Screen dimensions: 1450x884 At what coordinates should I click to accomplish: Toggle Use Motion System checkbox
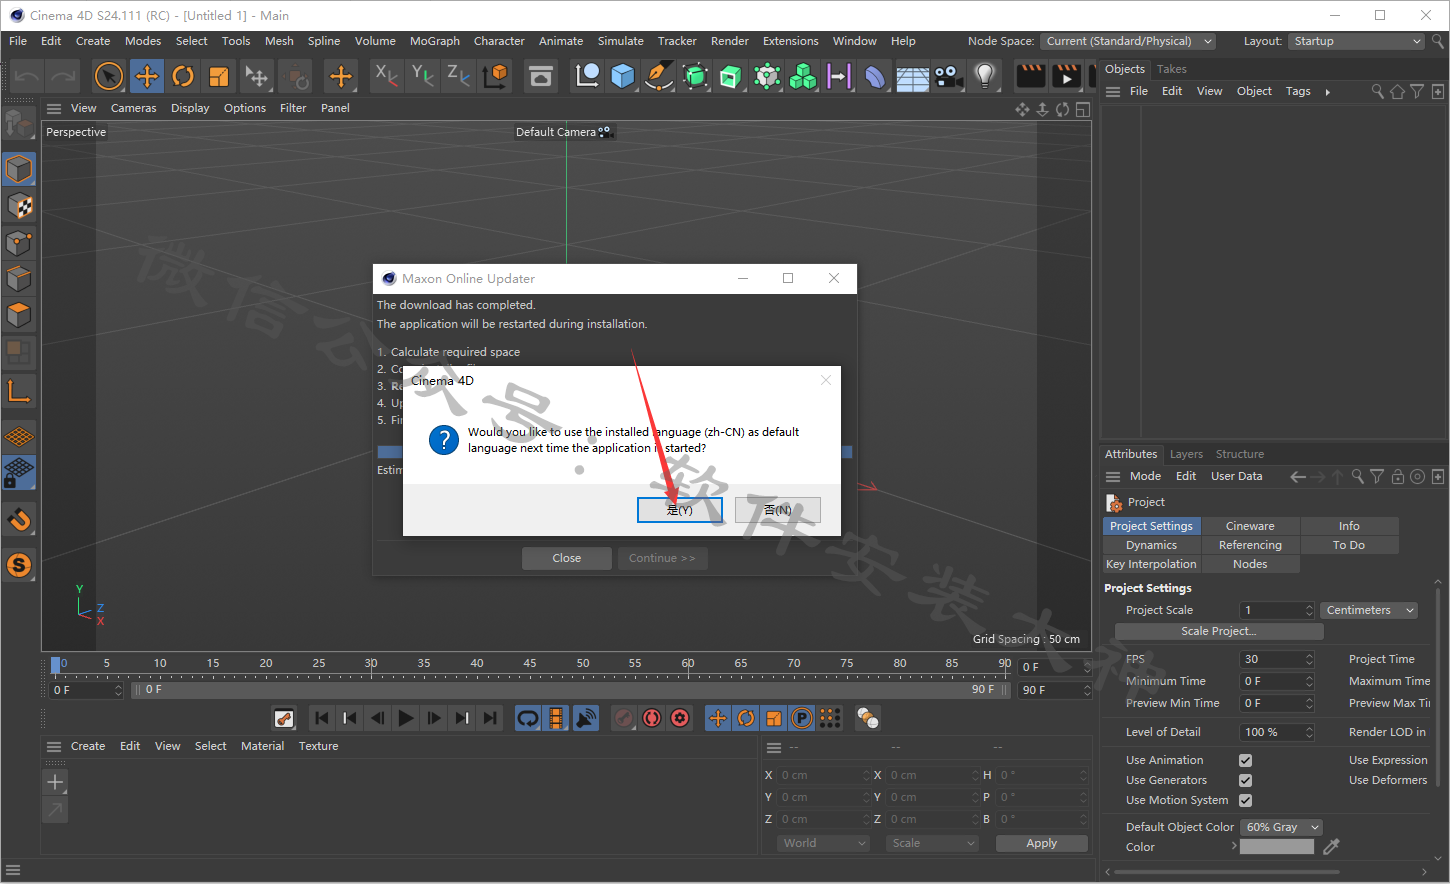click(x=1245, y=800)
